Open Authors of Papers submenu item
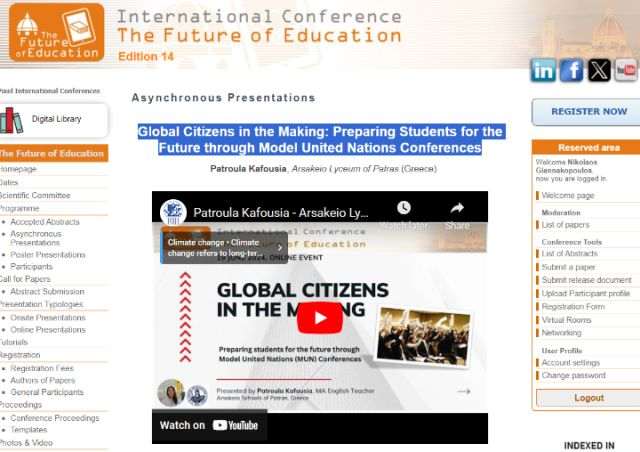 (43, 380)
